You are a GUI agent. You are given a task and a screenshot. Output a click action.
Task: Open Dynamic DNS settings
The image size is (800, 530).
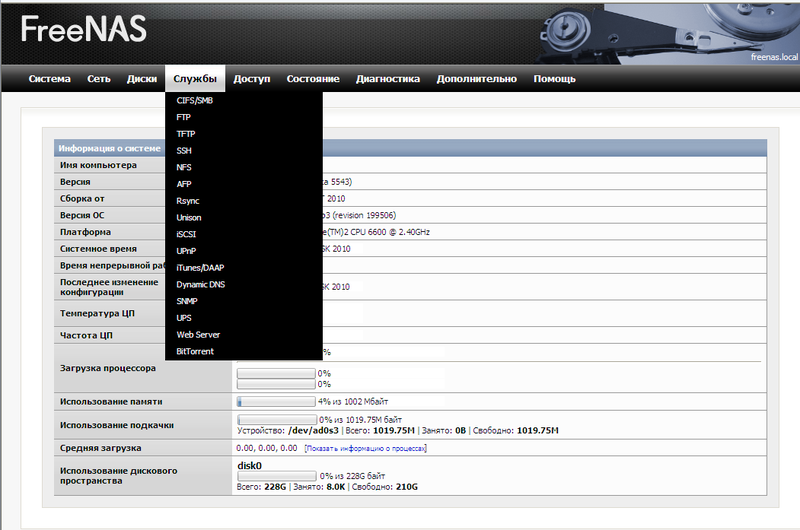(201, 285)
